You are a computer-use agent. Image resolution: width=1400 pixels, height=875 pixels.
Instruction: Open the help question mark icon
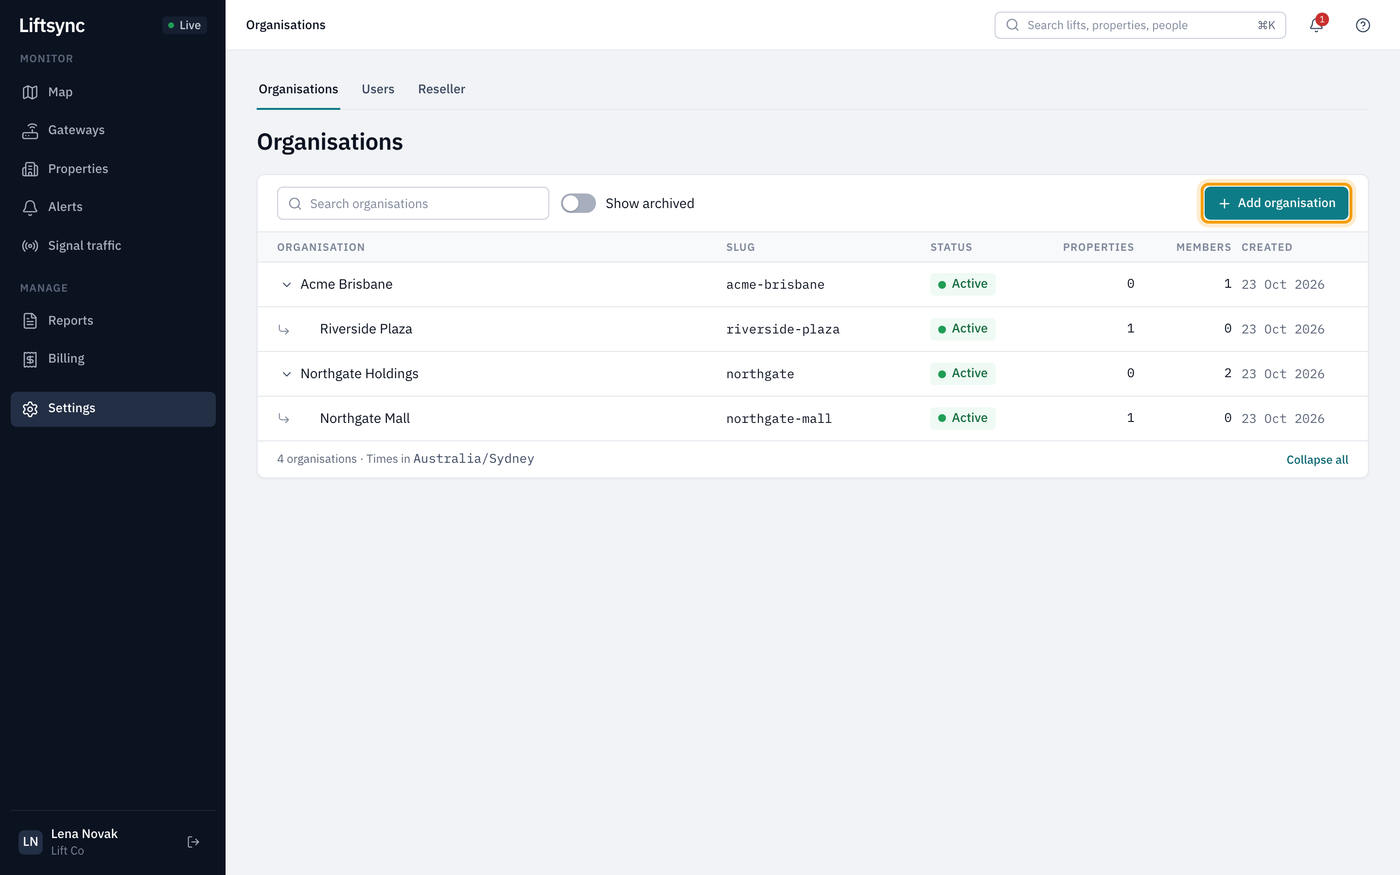click(x=1363, y=25)
